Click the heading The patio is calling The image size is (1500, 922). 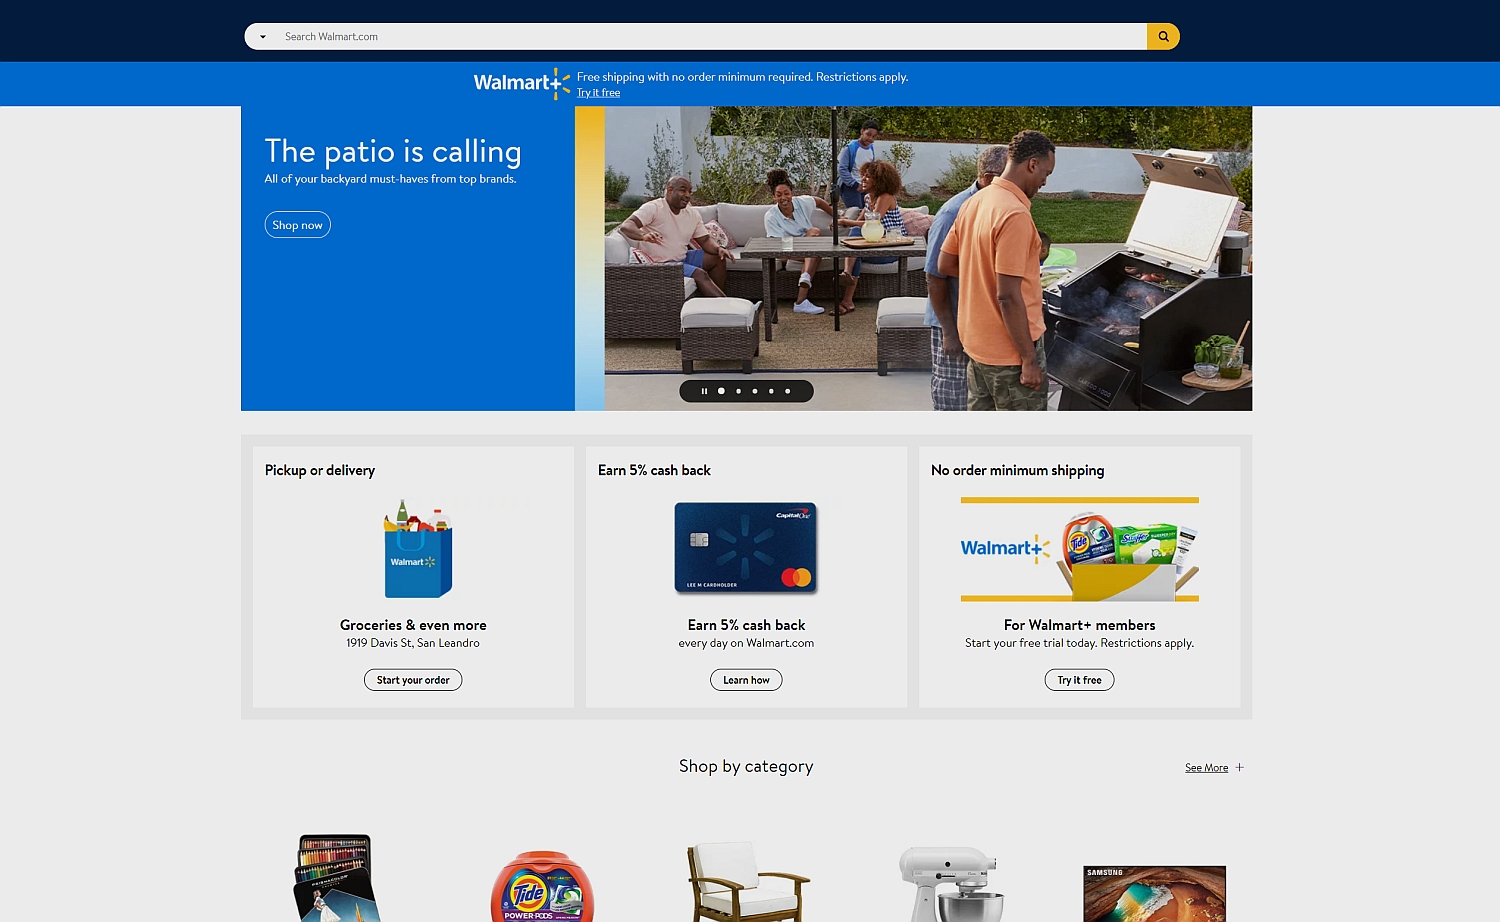[393, 151]
